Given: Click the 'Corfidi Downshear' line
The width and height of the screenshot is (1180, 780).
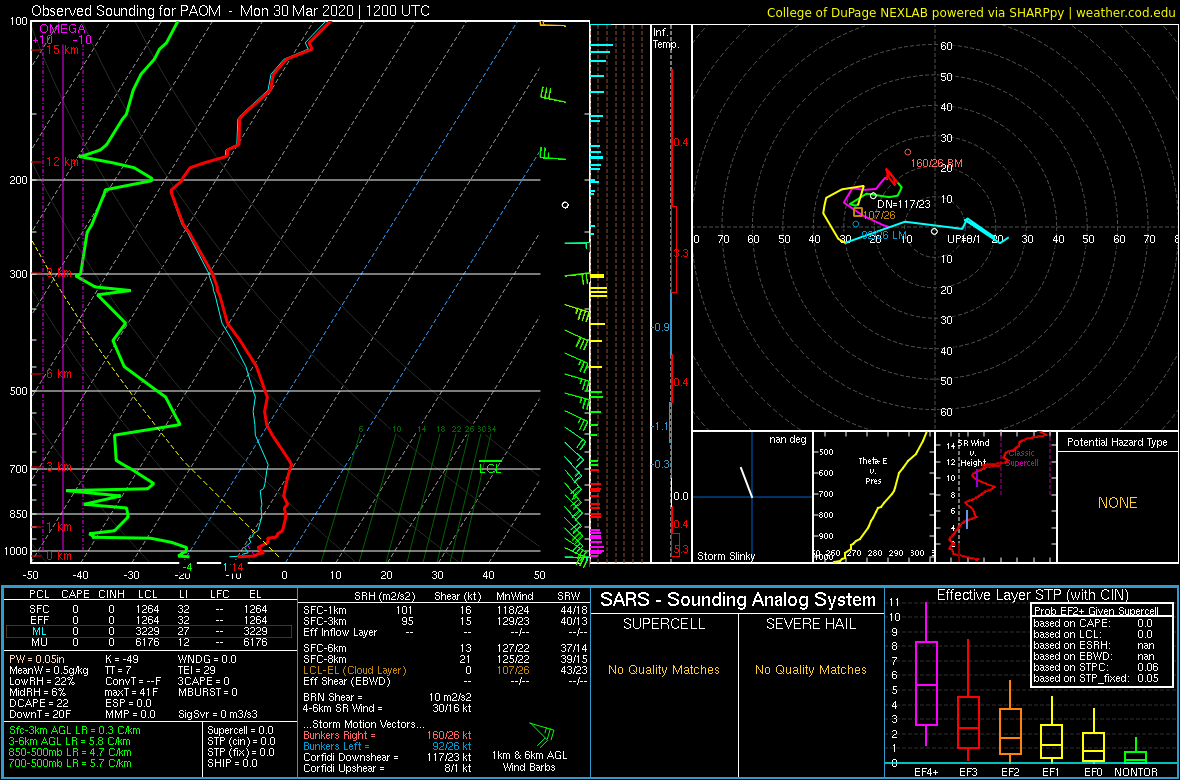Looking at the screenshot, I should [387, 757].
